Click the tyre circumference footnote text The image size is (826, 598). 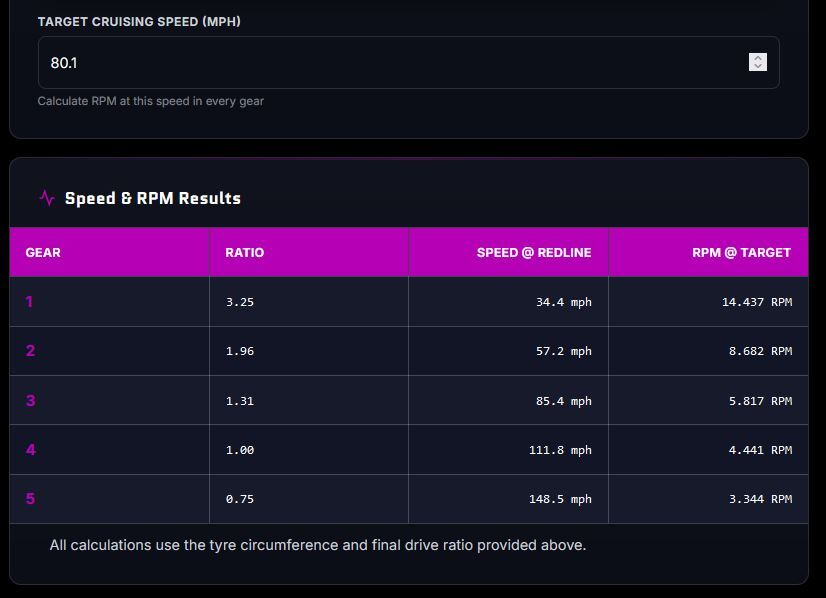[318, 545]
